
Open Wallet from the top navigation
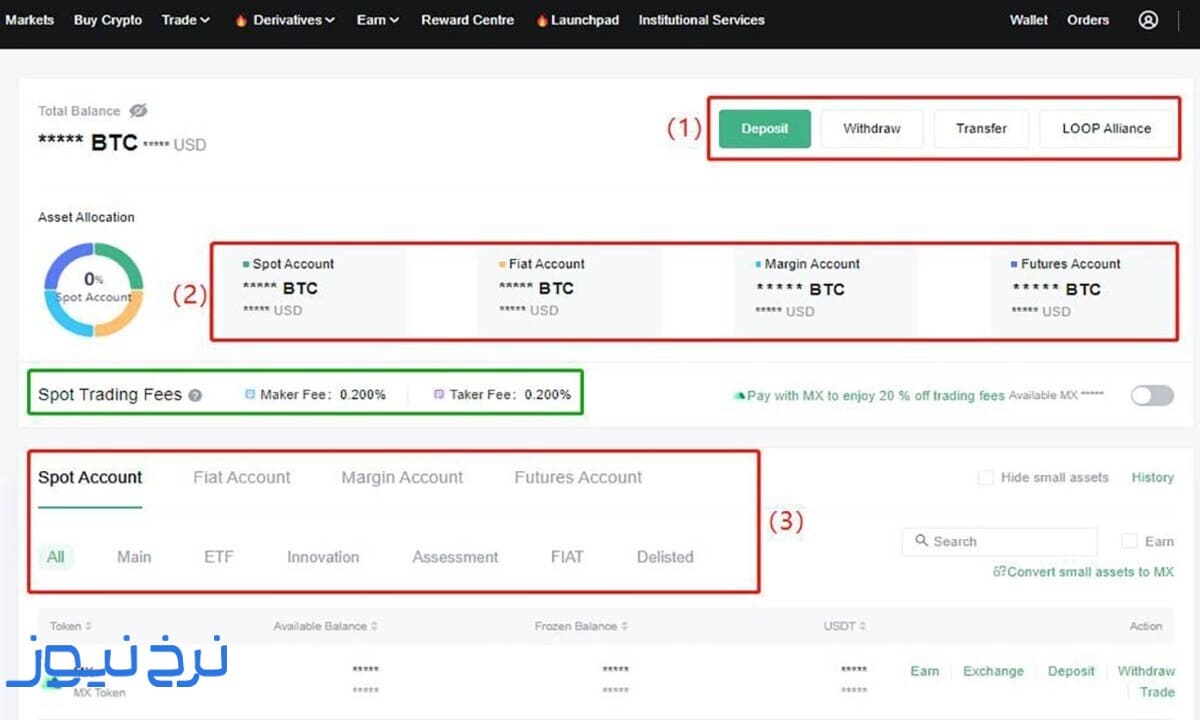pos(1029,20)
